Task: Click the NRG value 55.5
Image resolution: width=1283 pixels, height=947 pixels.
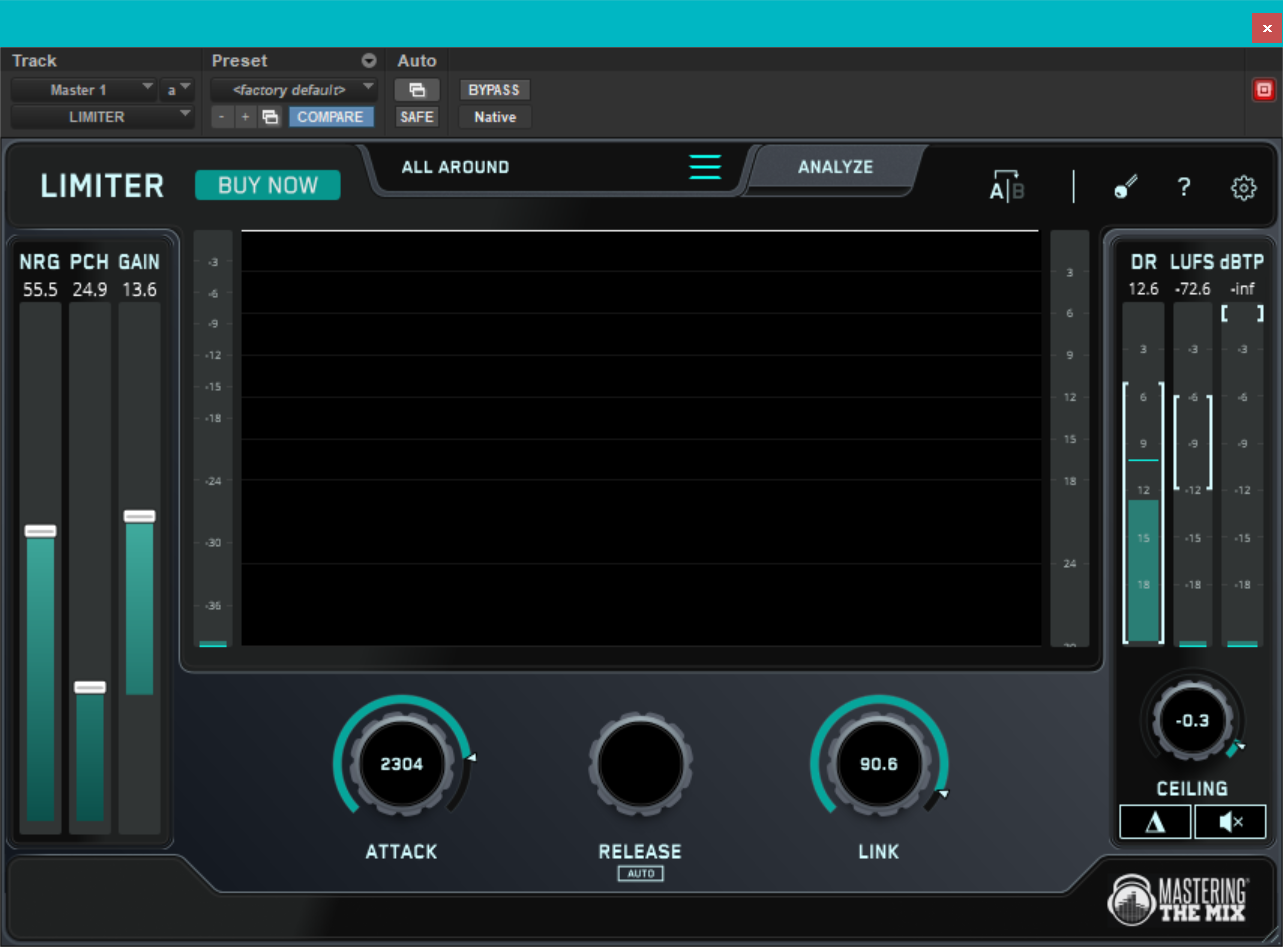Action: [x=41, y=290]
